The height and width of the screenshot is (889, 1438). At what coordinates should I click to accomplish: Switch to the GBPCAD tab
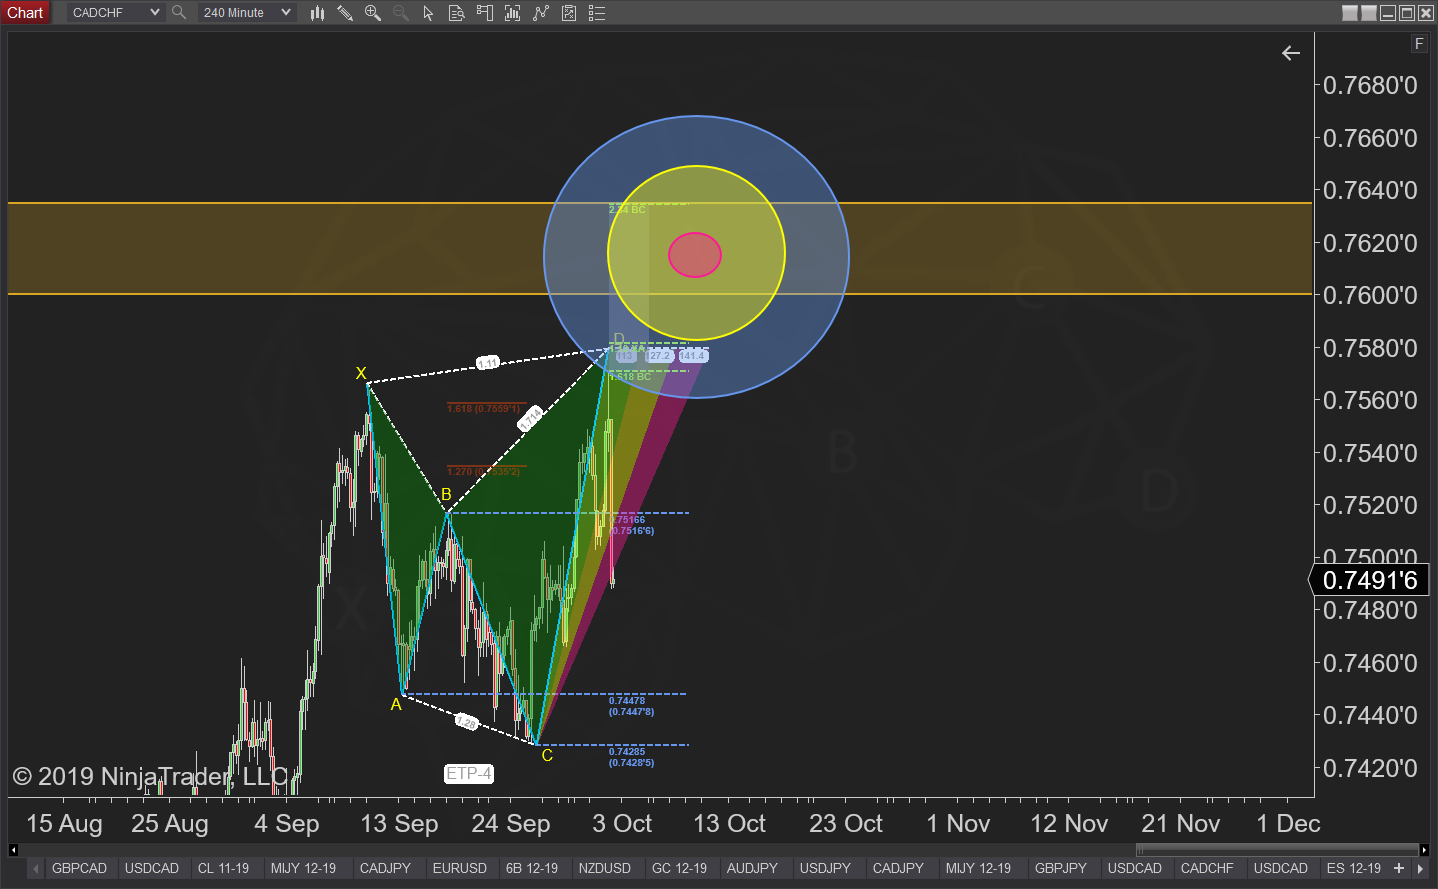(79, 868)
